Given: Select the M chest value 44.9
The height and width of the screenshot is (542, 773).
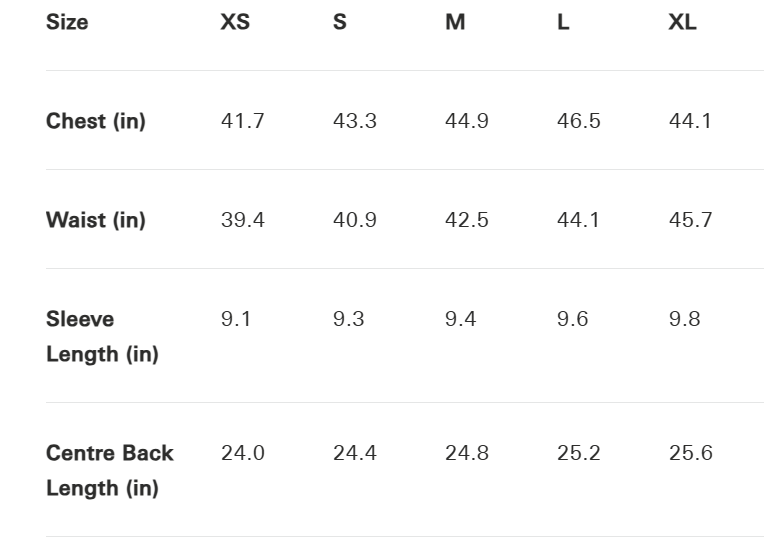Looking at the screenshot, I should [x=466, y=121].
